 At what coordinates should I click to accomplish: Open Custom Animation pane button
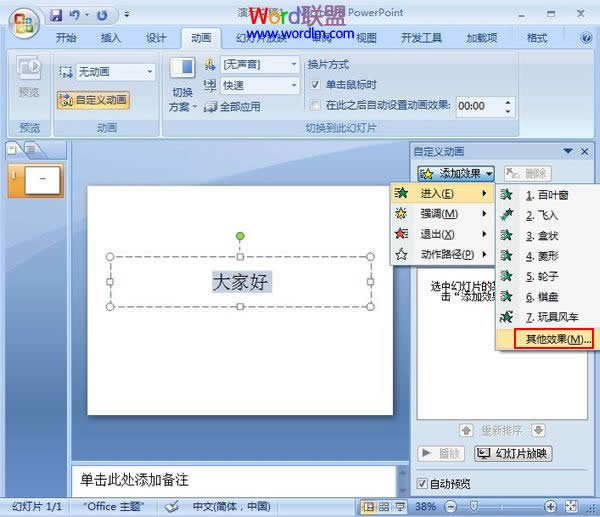tap(93, 100)
